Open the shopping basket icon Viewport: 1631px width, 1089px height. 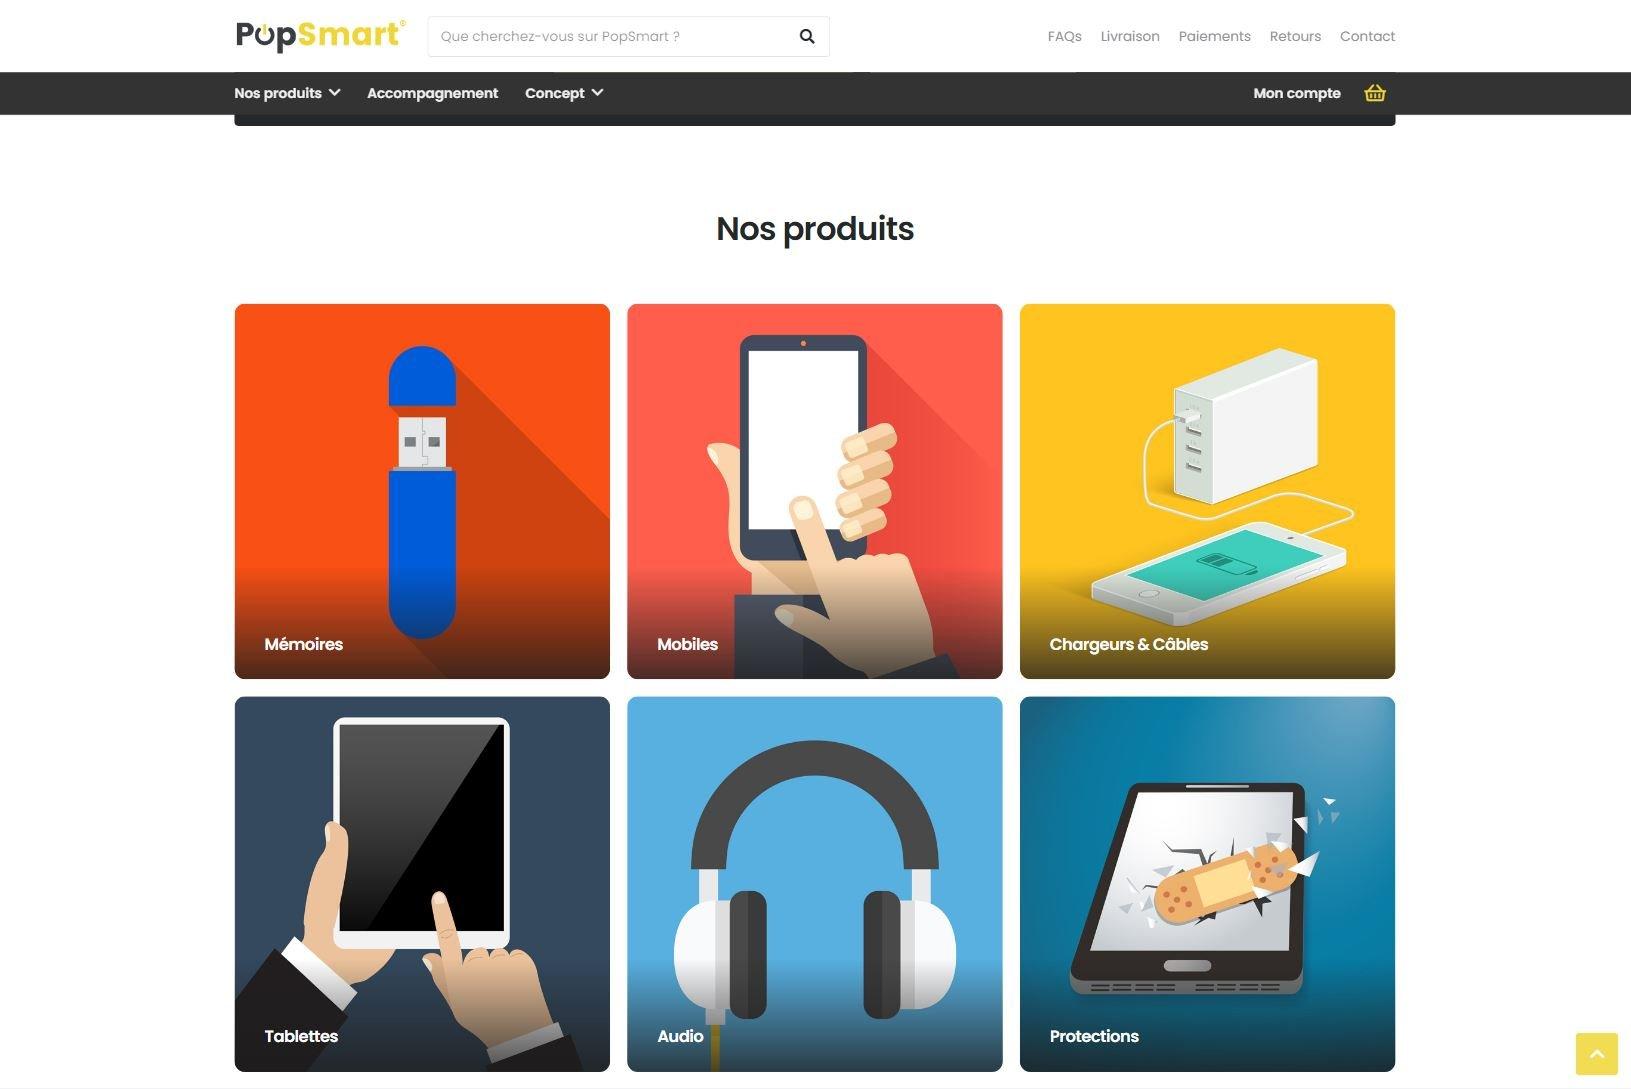1375,93
